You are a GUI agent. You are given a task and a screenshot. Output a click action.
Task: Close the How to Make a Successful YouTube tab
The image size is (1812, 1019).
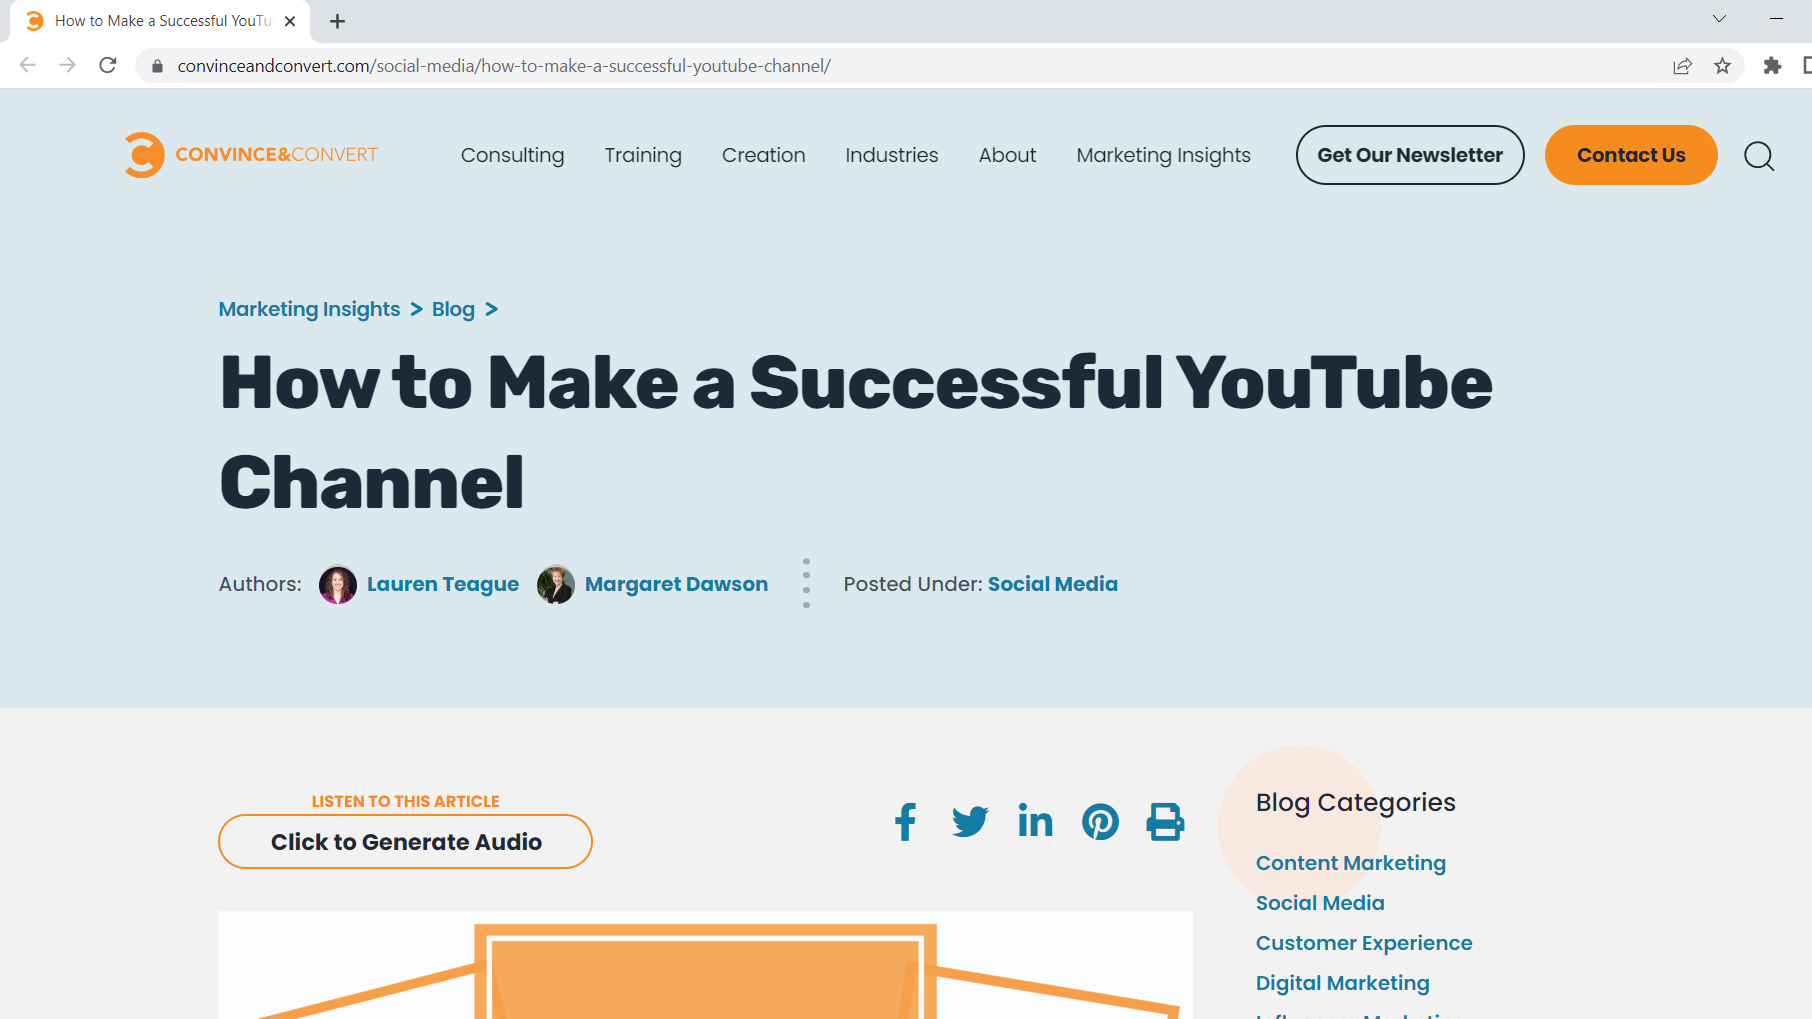click(290, 21)
